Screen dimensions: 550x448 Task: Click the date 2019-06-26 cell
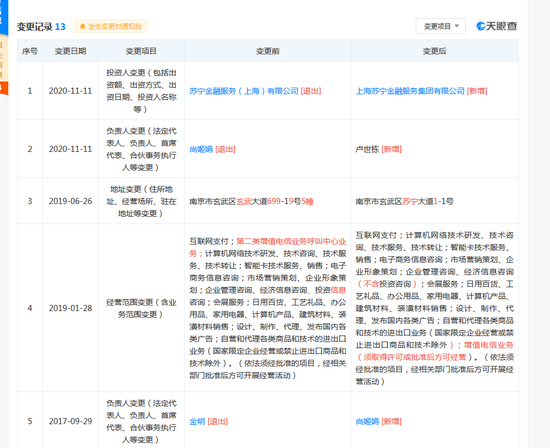point(71,201)
